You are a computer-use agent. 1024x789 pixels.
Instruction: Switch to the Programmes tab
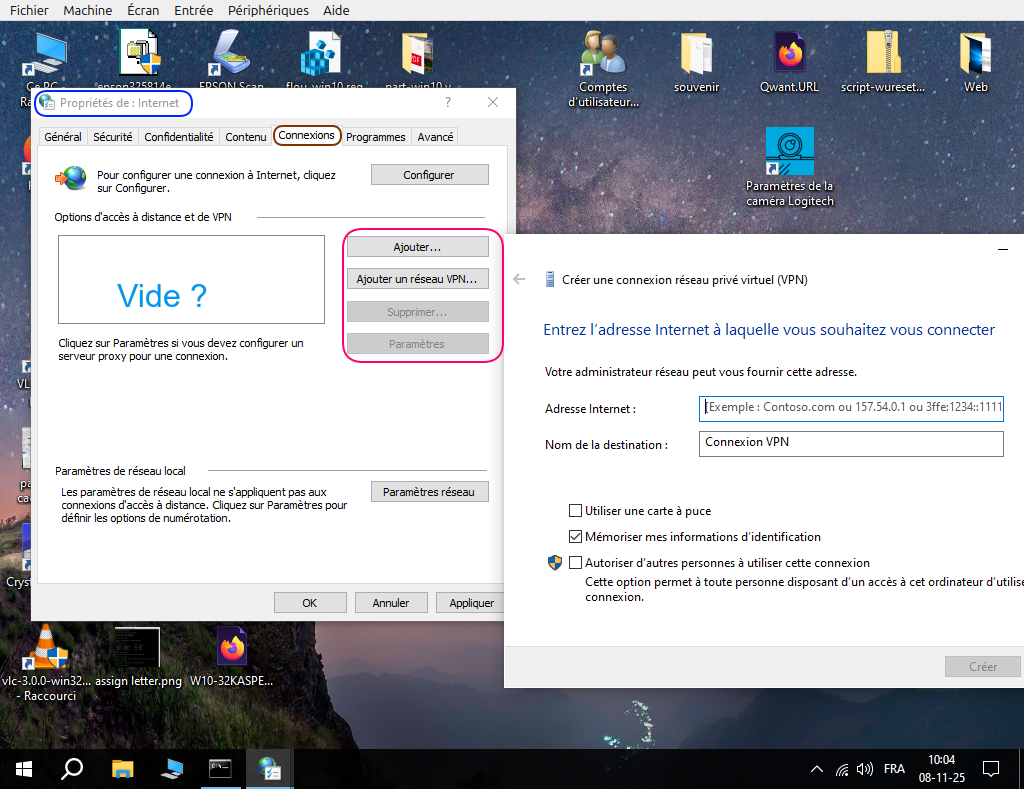376,137
